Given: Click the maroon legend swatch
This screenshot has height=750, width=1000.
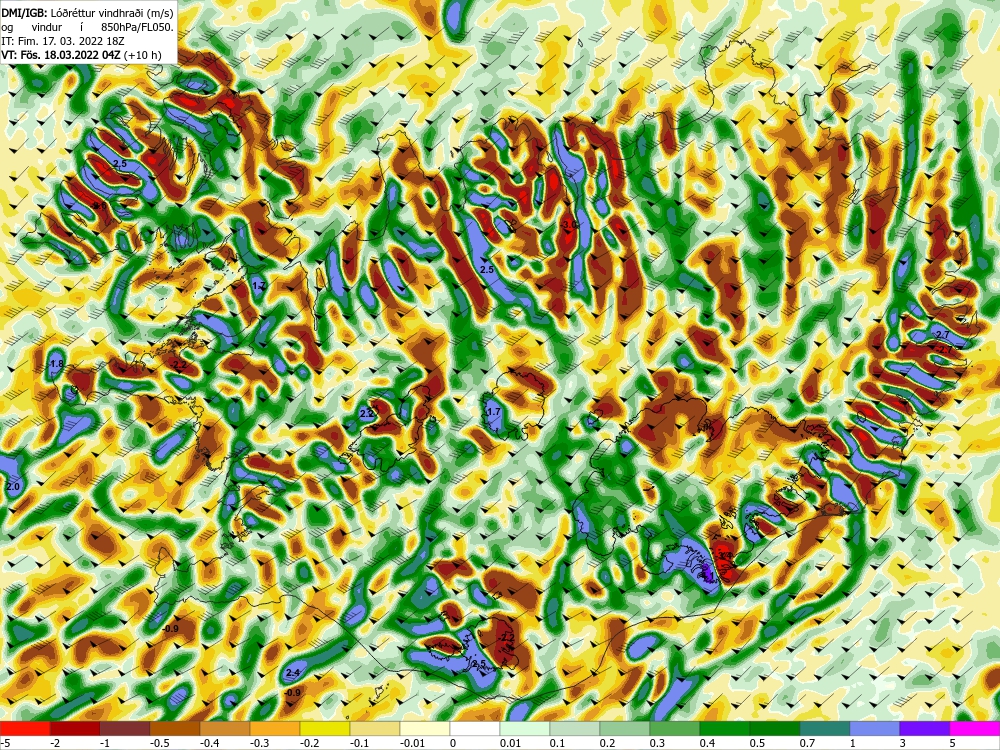Looking at the screenshot, I should pos(125,729).
